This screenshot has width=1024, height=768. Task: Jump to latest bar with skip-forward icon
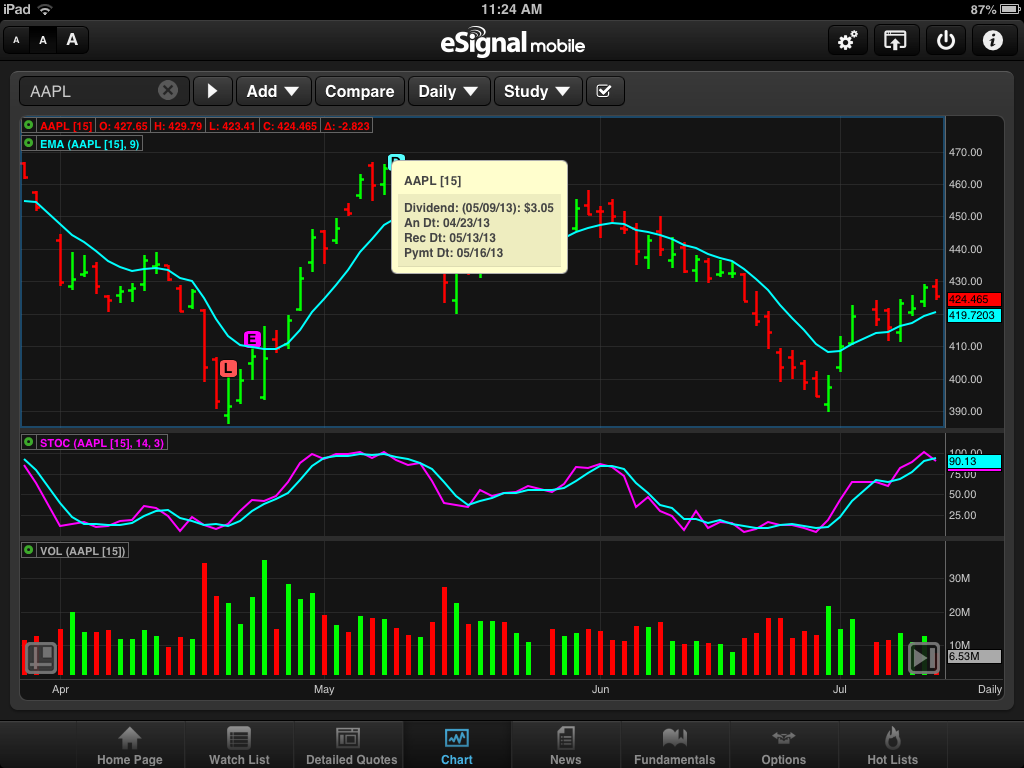(x=923, y=657)
